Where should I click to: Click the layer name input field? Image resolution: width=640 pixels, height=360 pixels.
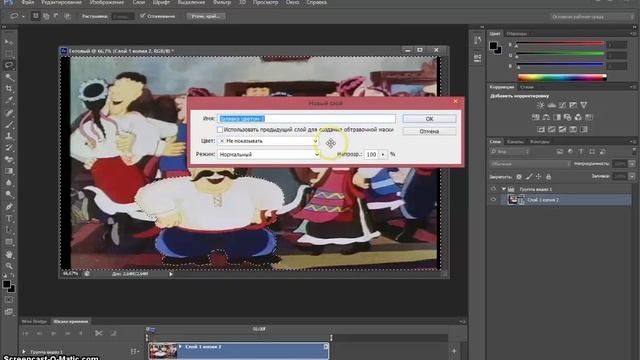[307, 119]
